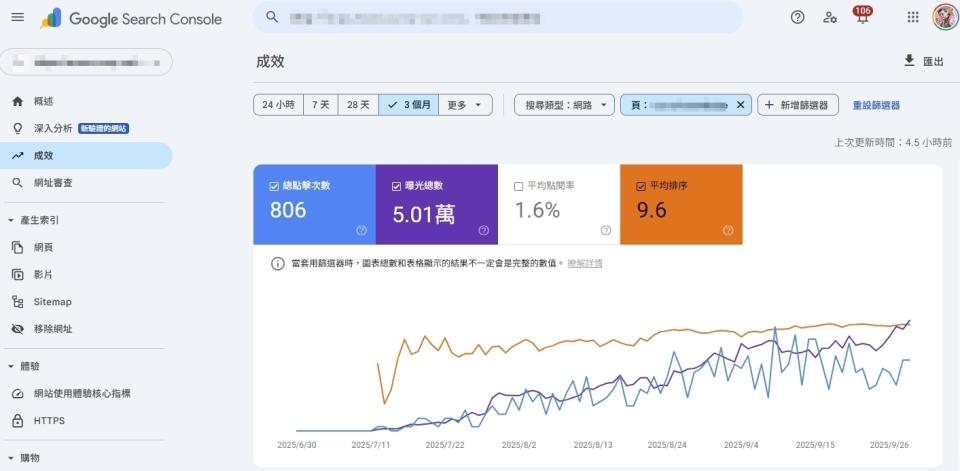Toggle the 平均排序 checkbox

pyautogui.click(x=640, y=186)
